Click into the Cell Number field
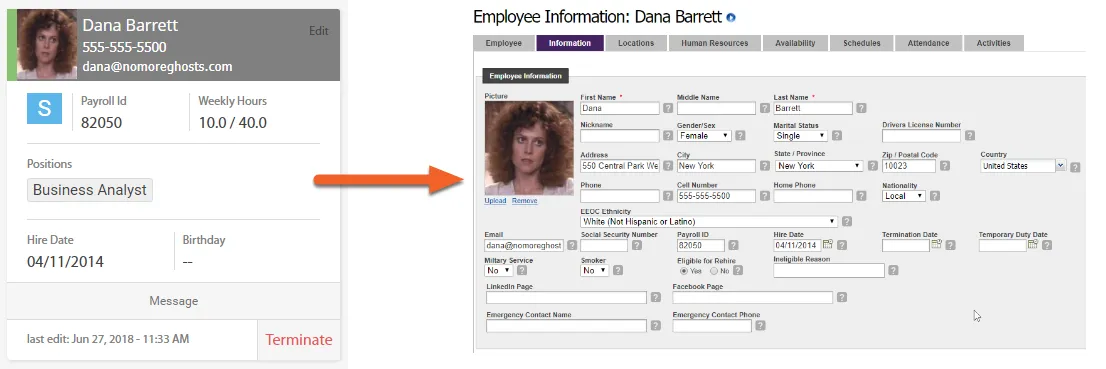 tap(716, 196)
